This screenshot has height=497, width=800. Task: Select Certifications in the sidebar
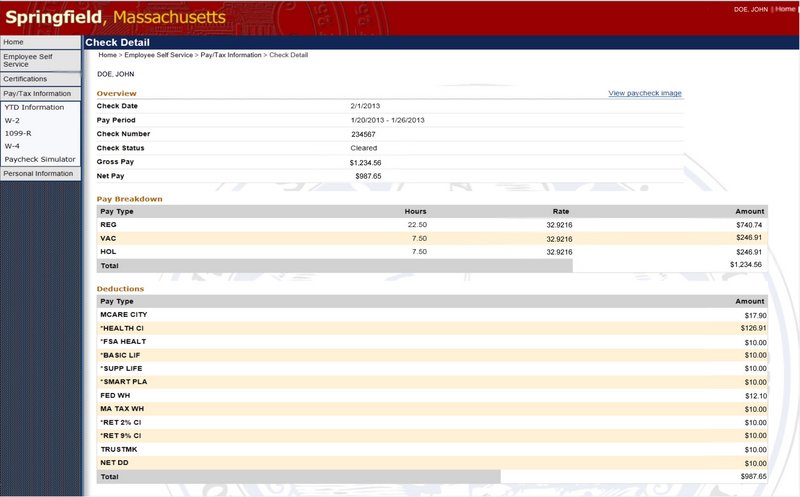click(40, 79)
